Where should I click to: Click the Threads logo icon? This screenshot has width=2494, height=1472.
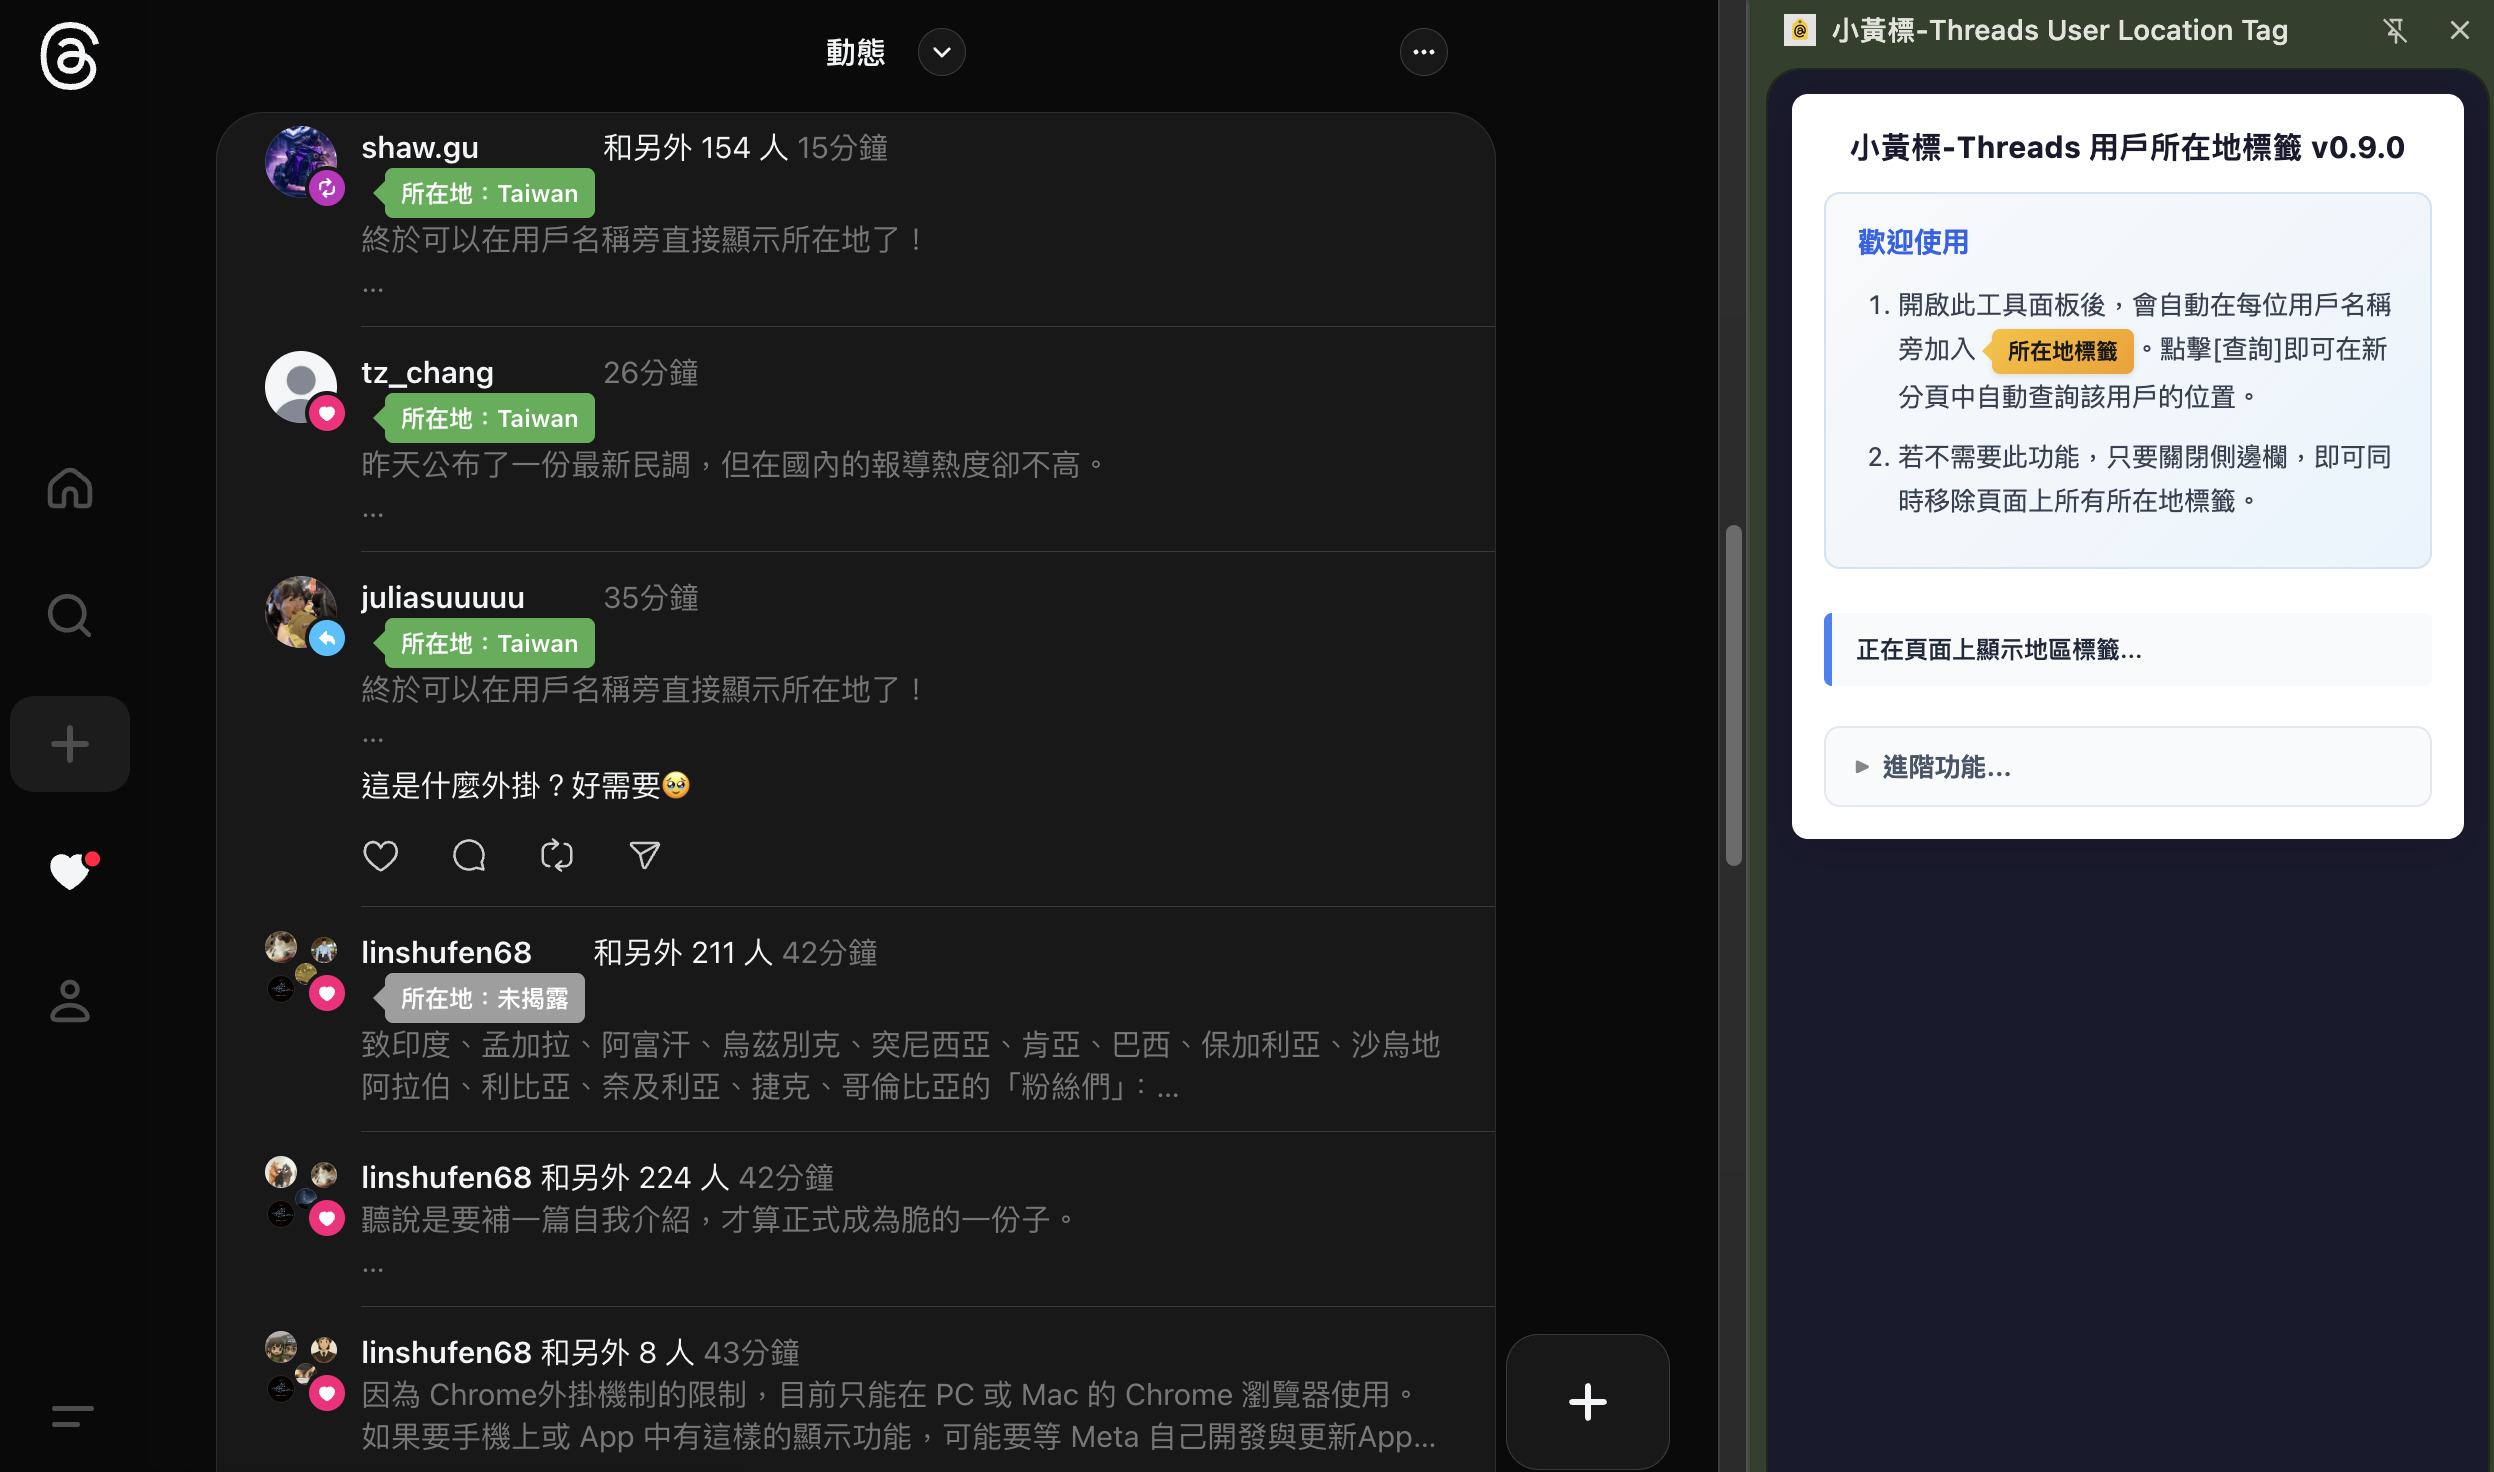[69, 56]
